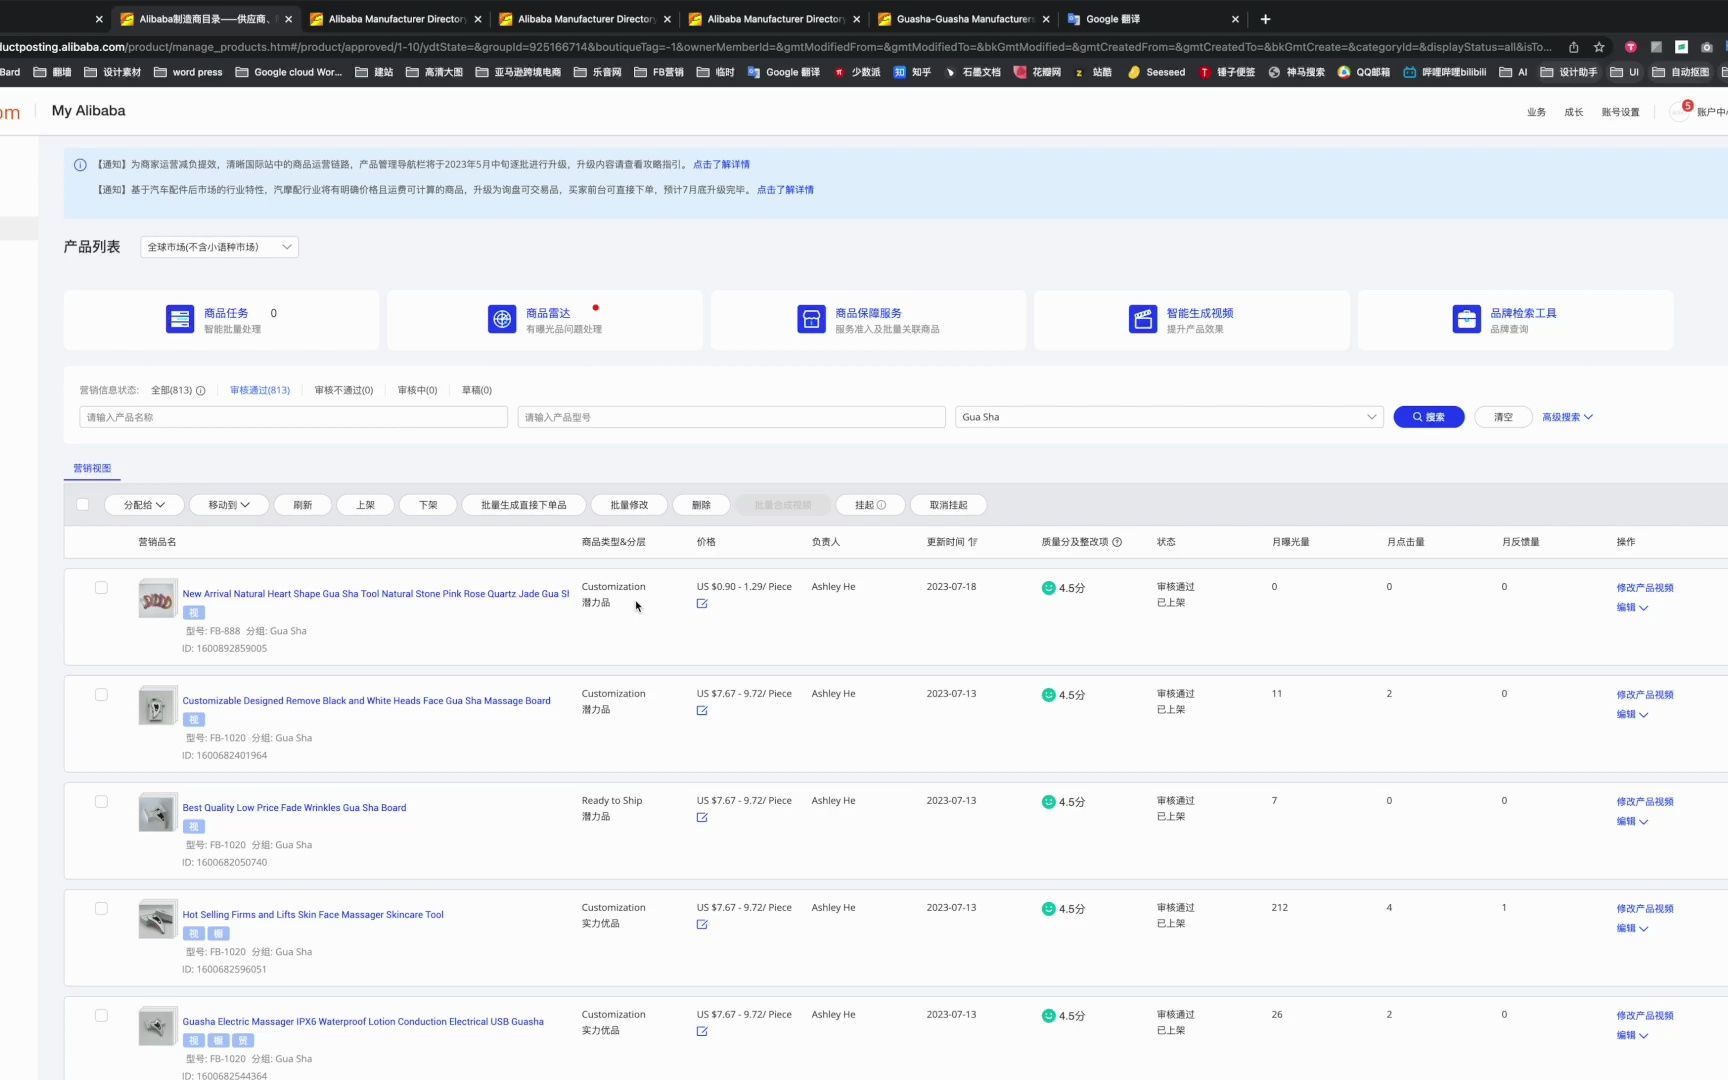Click the bookmark star icon in the address bar
1728x1080 pixels.
1599,47
